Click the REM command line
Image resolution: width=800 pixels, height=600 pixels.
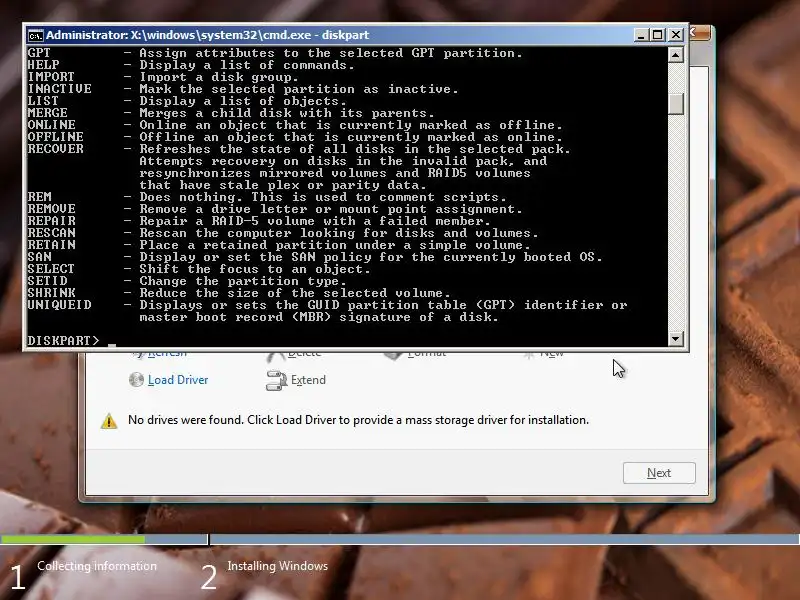coord(267,197)
